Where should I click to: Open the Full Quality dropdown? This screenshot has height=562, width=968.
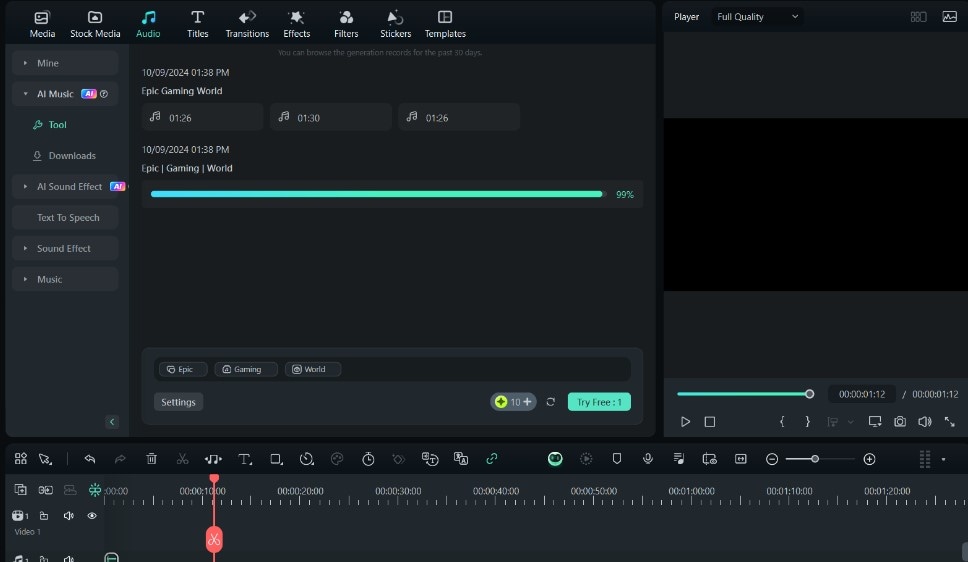point(757,17)
